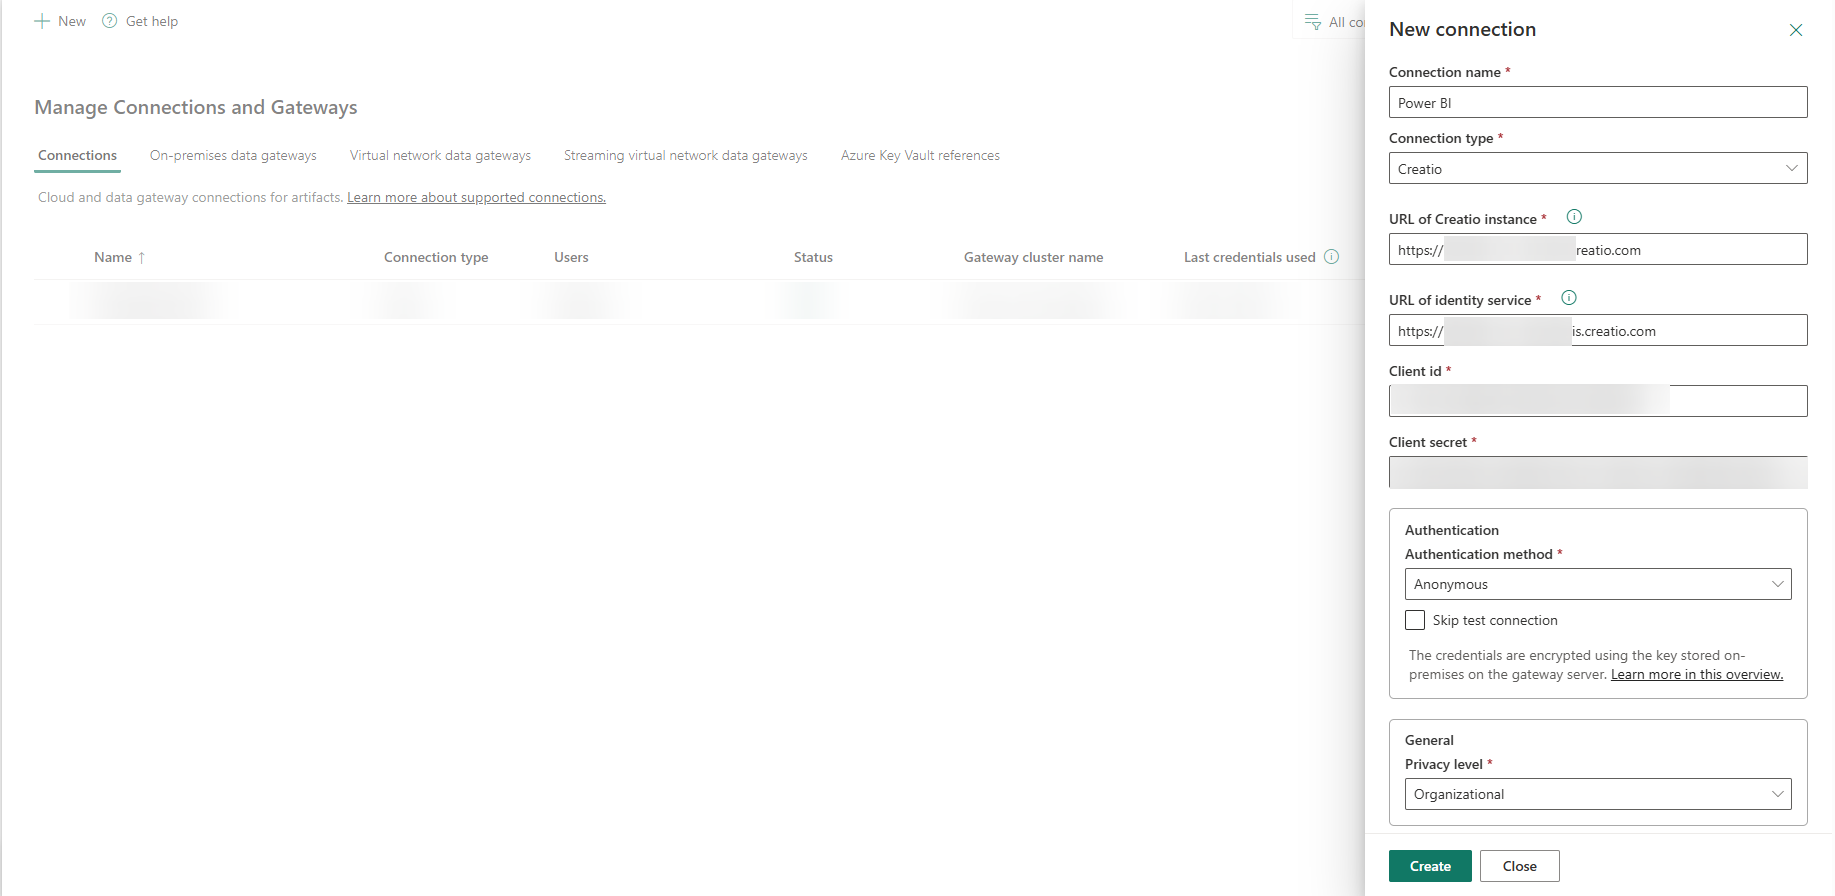
Task: Expand the Authentication method dropdown
Action: pos(1598,584)
